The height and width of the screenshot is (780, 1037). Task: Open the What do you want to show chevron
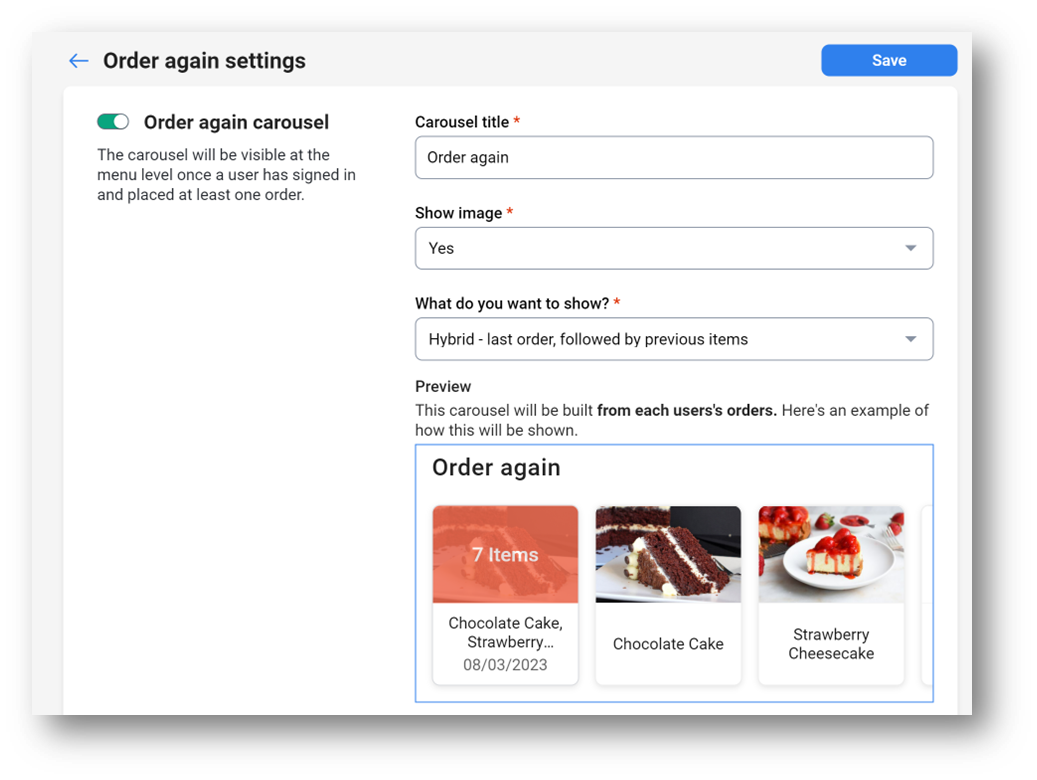[913, 339]
